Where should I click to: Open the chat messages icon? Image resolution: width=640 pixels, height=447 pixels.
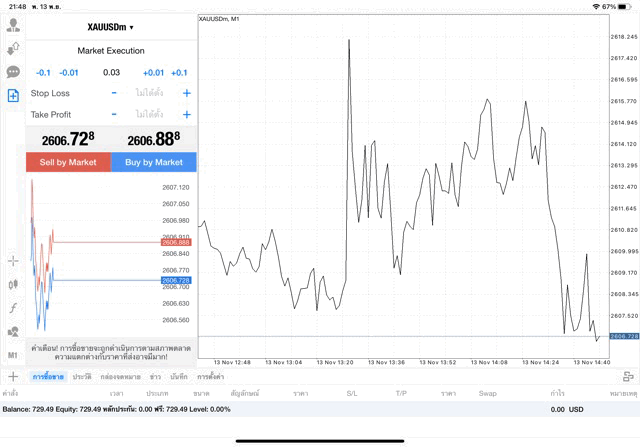tap(13, 72)
